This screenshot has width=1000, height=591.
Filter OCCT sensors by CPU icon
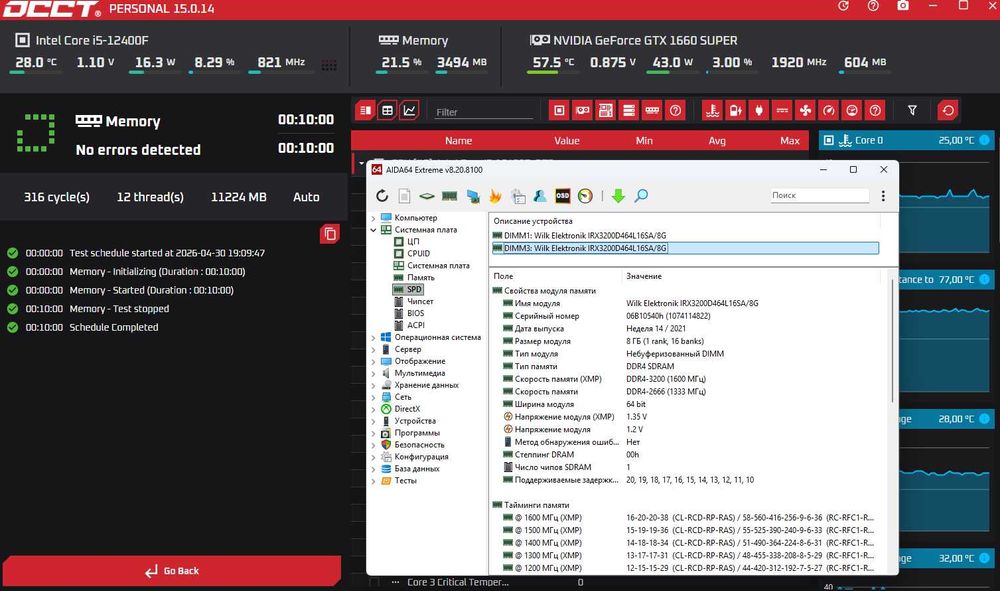[559, 110]
